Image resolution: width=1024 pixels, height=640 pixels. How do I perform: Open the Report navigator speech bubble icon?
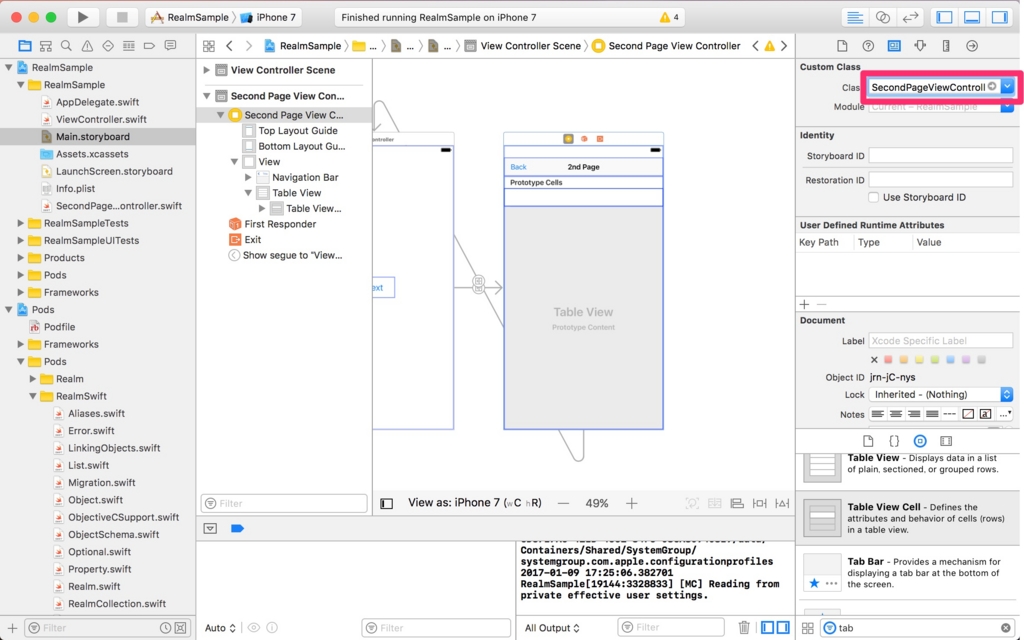(x=170, y=46)
